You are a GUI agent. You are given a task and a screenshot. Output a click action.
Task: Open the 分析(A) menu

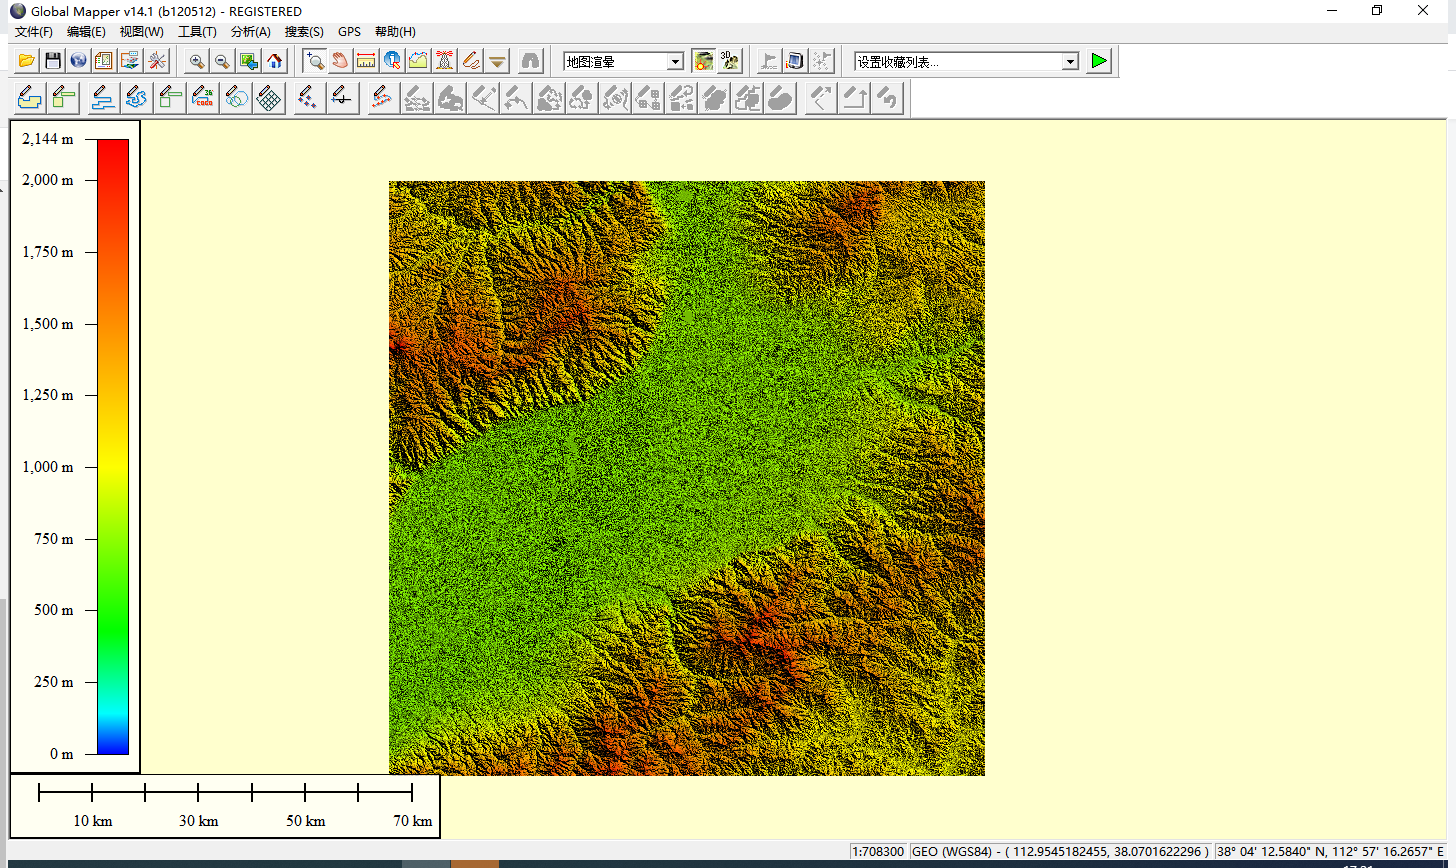pos(250,32)
